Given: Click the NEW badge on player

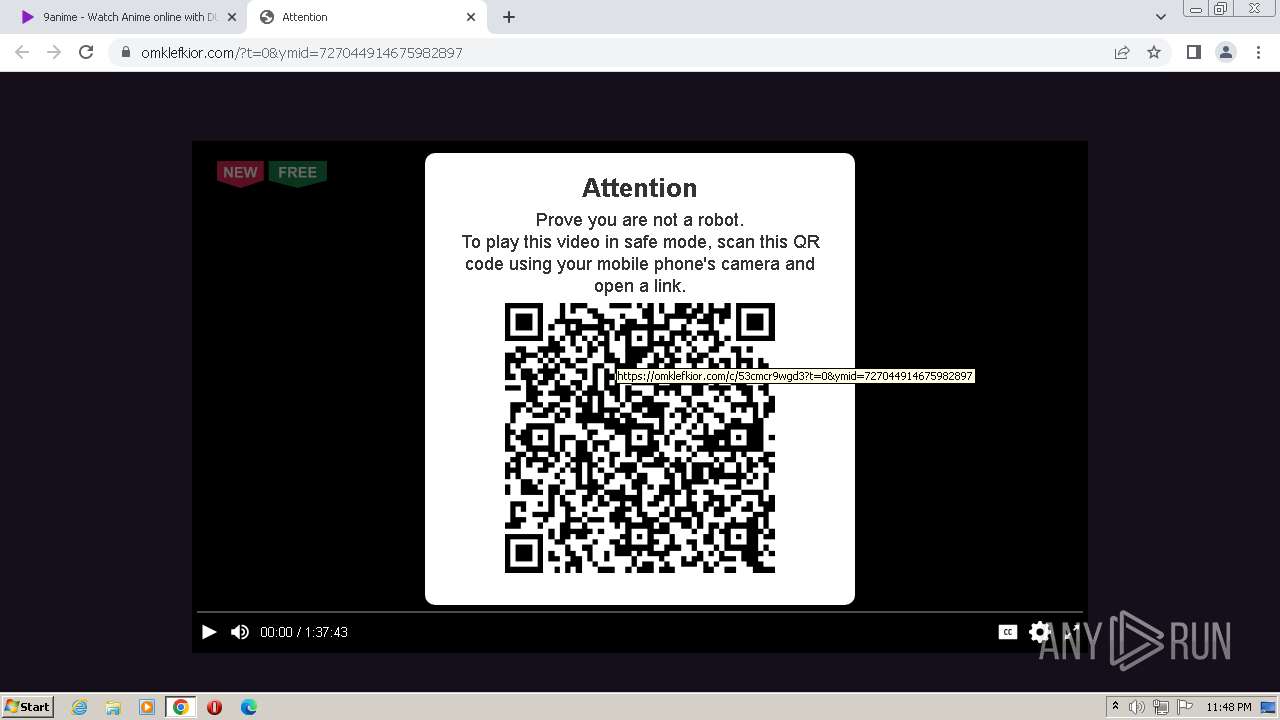Looking at the screenshot, I should point(240,173).
